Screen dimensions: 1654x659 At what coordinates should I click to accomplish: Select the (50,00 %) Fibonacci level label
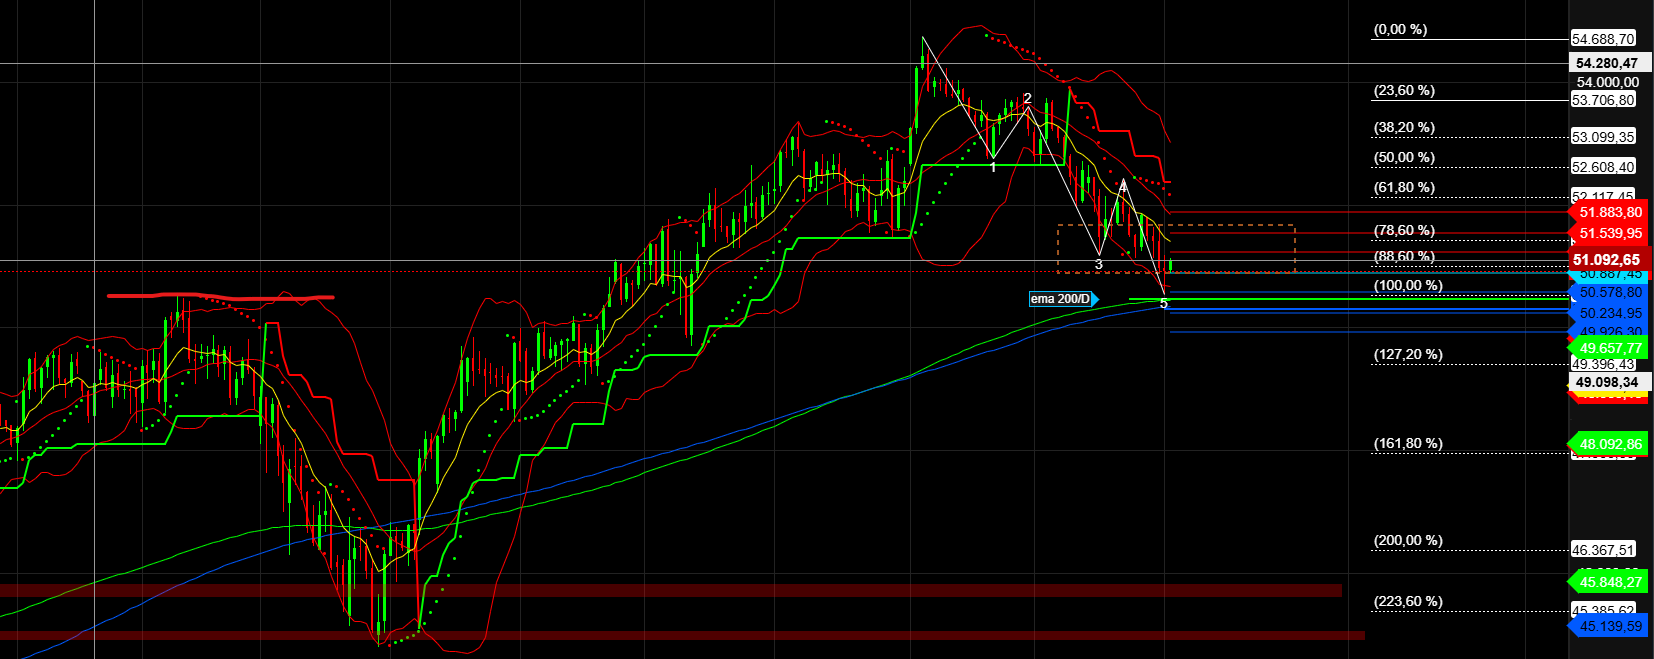coord(1404,158)
